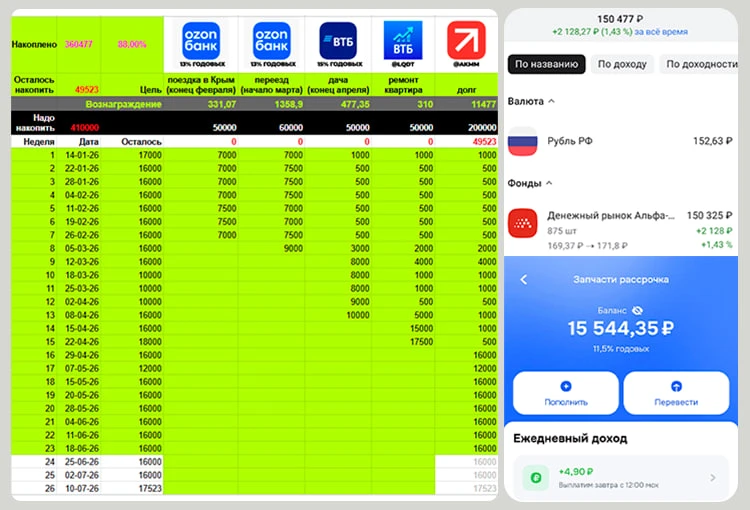Click the Вознаграждение row label
This screenshot has width=750, height=510.
123,104
